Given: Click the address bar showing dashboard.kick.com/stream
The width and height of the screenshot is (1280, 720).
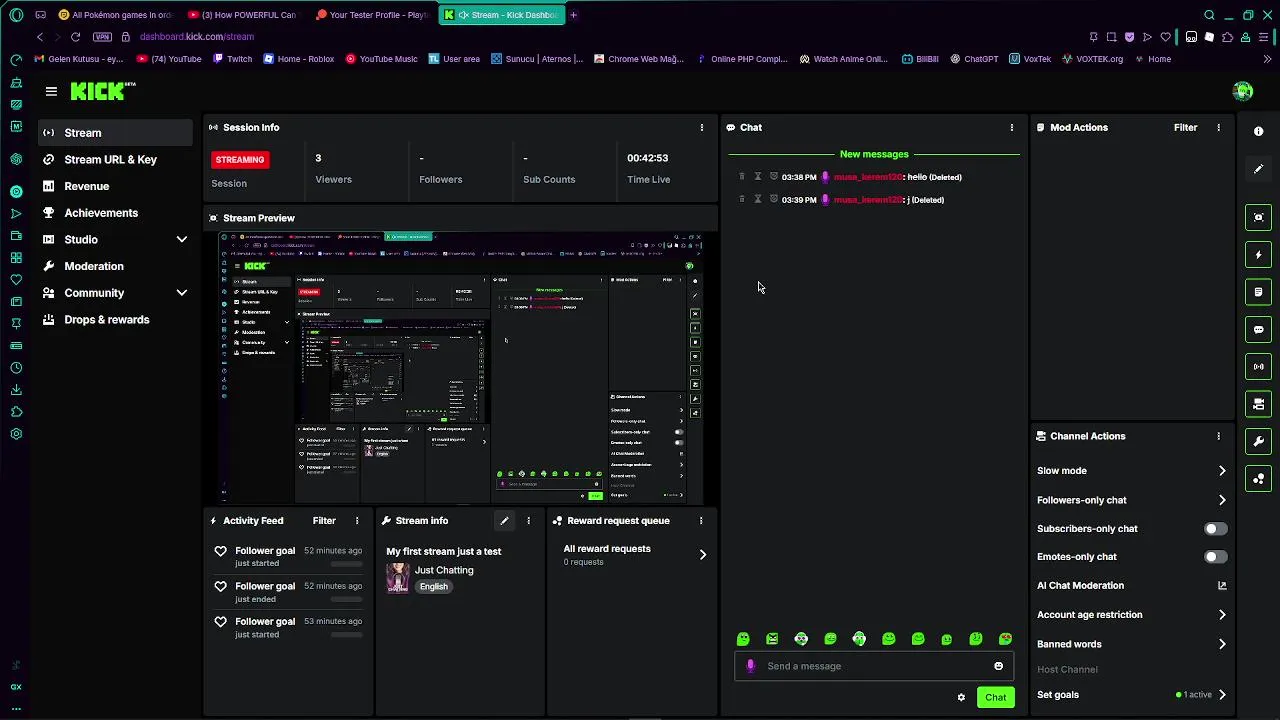Looking at the screenshot, I should click(196, 37).
